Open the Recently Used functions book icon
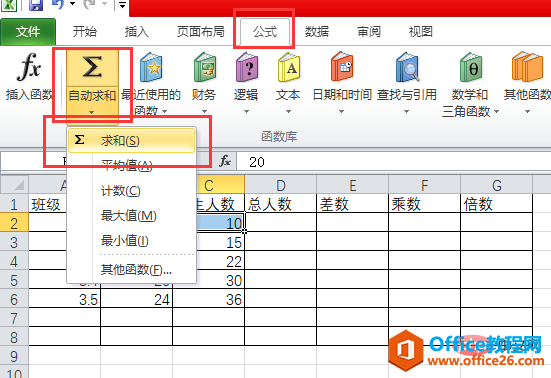The image size is (551, 378). point(151,67)
